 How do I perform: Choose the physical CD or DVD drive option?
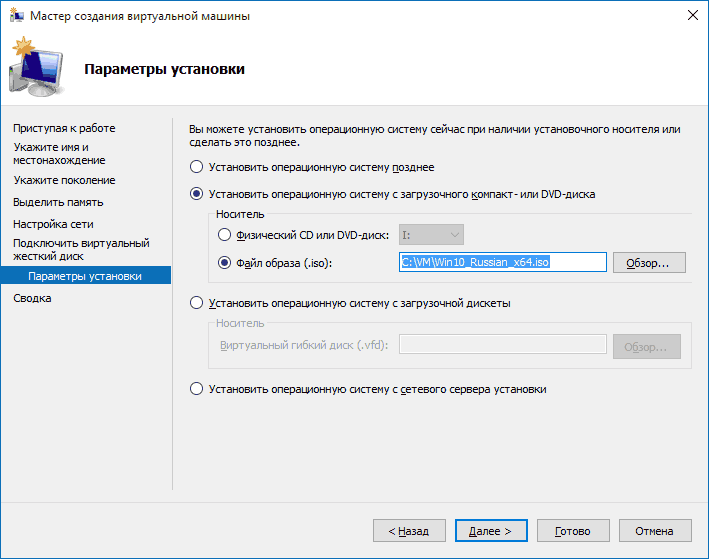pos(224,235)
